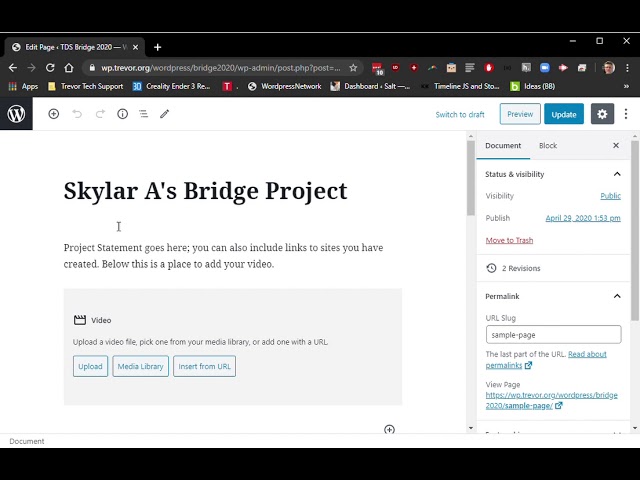Open the View Page sample-page URL link
This screenshot has height=480, width=640.
coord(551,400)
